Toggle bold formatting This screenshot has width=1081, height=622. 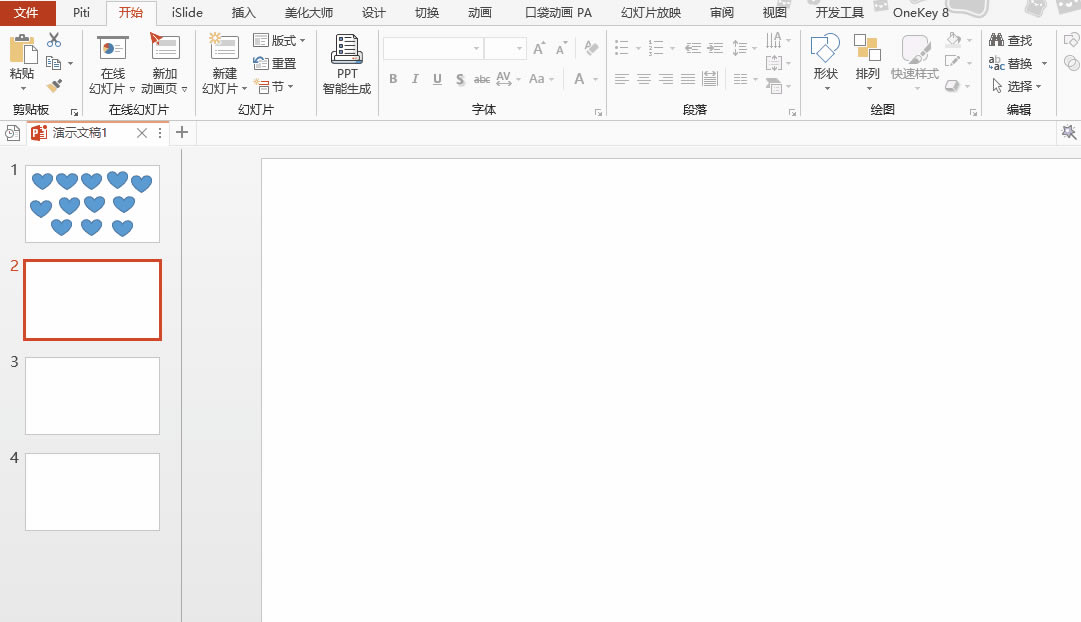point(393,79)
